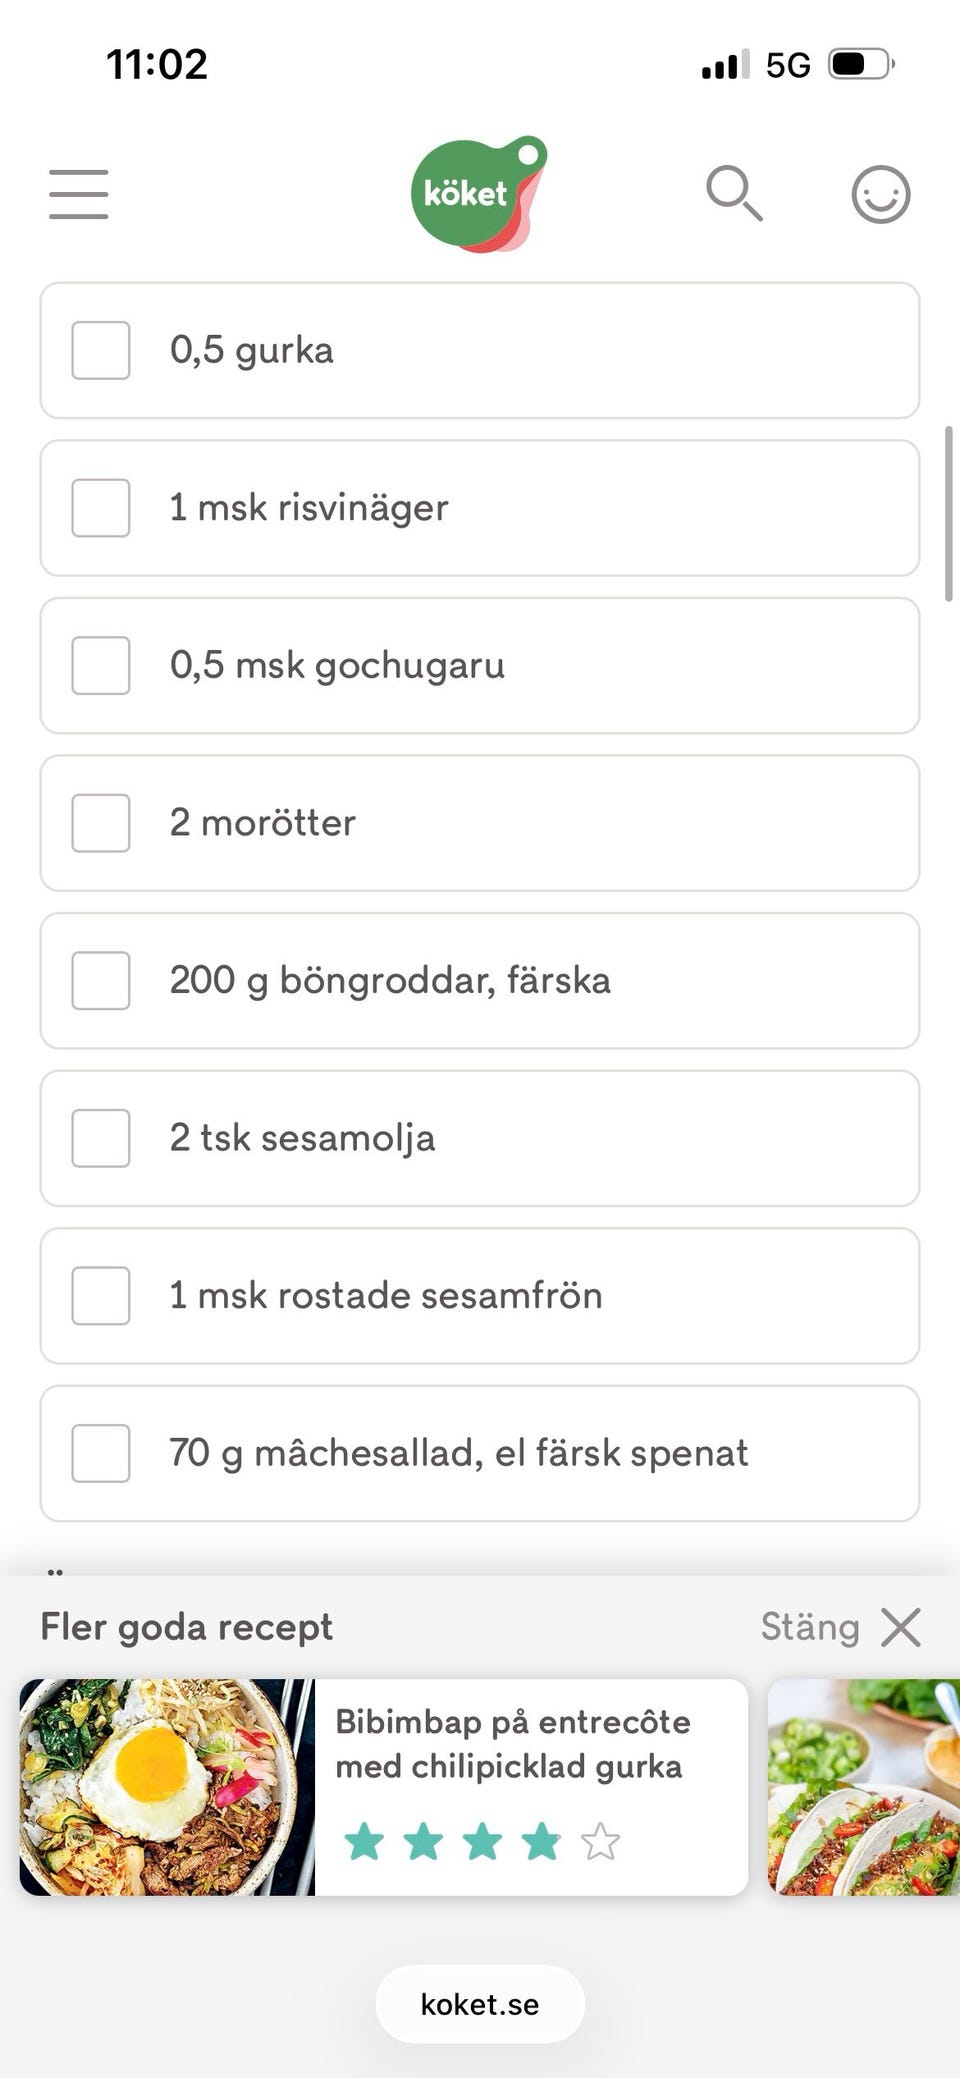This screenshot has width=960, height=2078.
Task: Click the page scrollbar indicator
Action: tap(949, 514)
